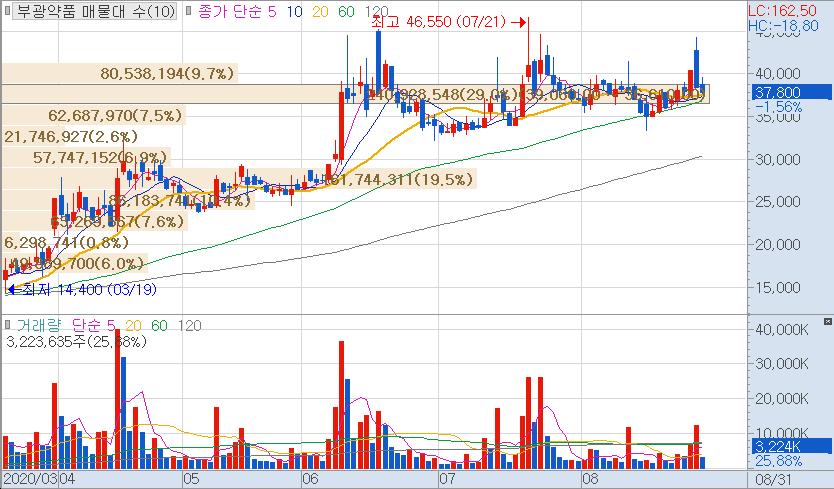Click the 86,183,744(10.4%) volume profile label
Viewport: 834px width, 489px height.
[x=179, y=201]
